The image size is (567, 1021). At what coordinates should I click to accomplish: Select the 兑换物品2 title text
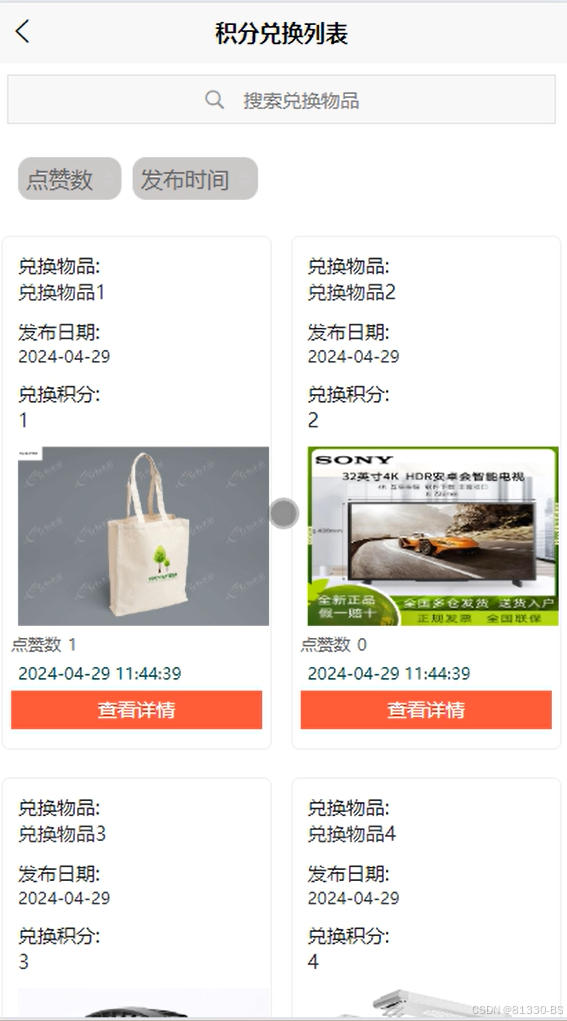[x=352, y=292]
